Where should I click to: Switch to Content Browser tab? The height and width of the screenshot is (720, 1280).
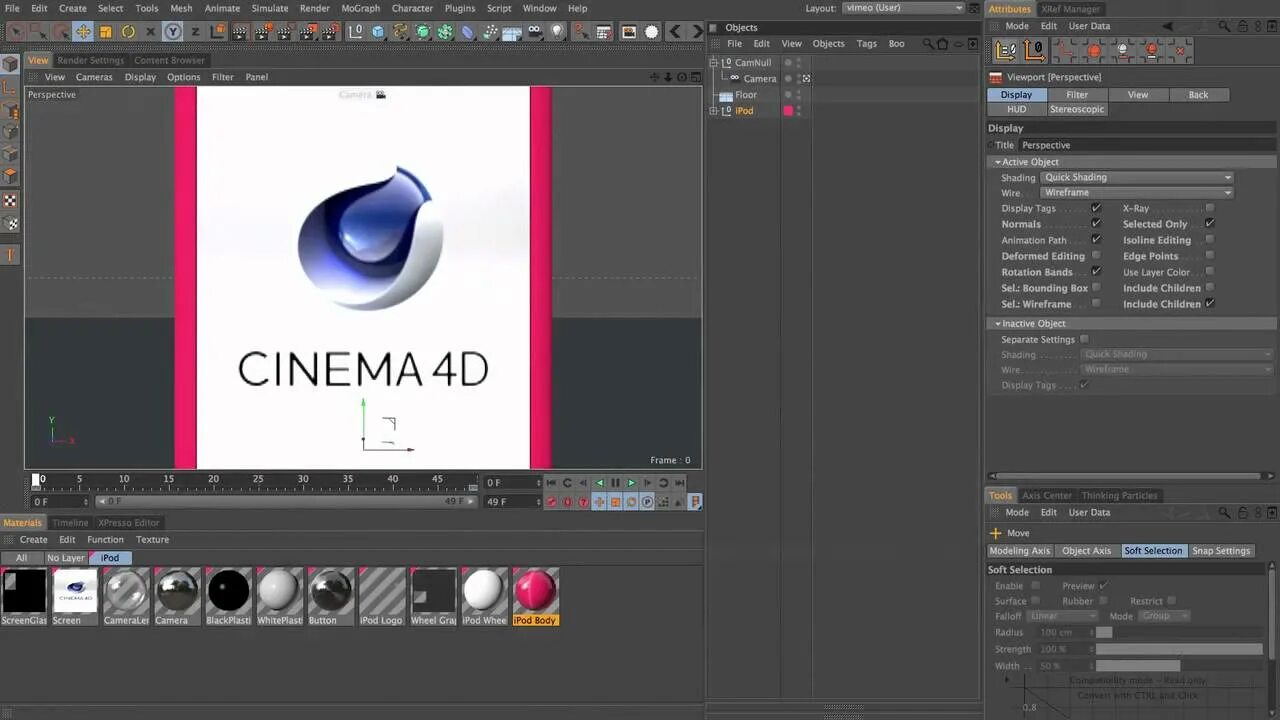pyautogui.click(x=169, y=60)
